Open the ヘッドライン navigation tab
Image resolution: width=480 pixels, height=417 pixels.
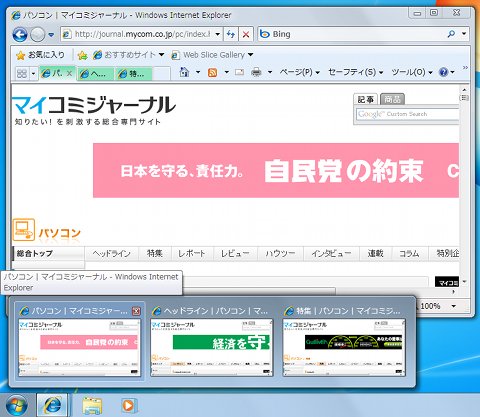coord(112,254)
